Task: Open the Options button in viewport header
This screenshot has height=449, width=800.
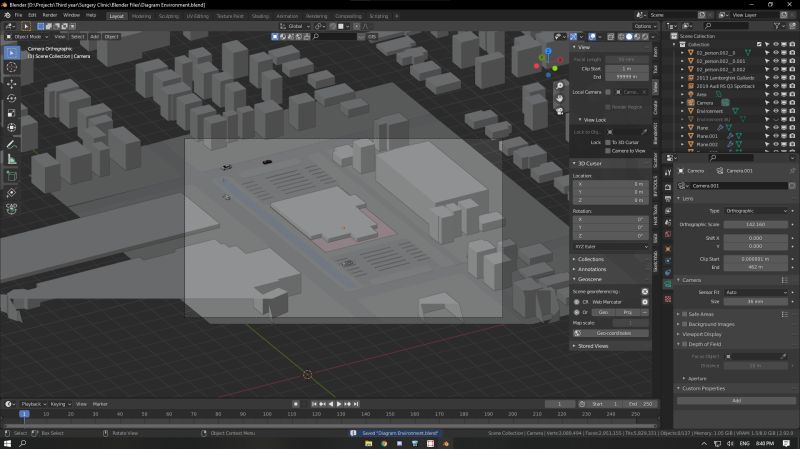Action: click(645, 26)
